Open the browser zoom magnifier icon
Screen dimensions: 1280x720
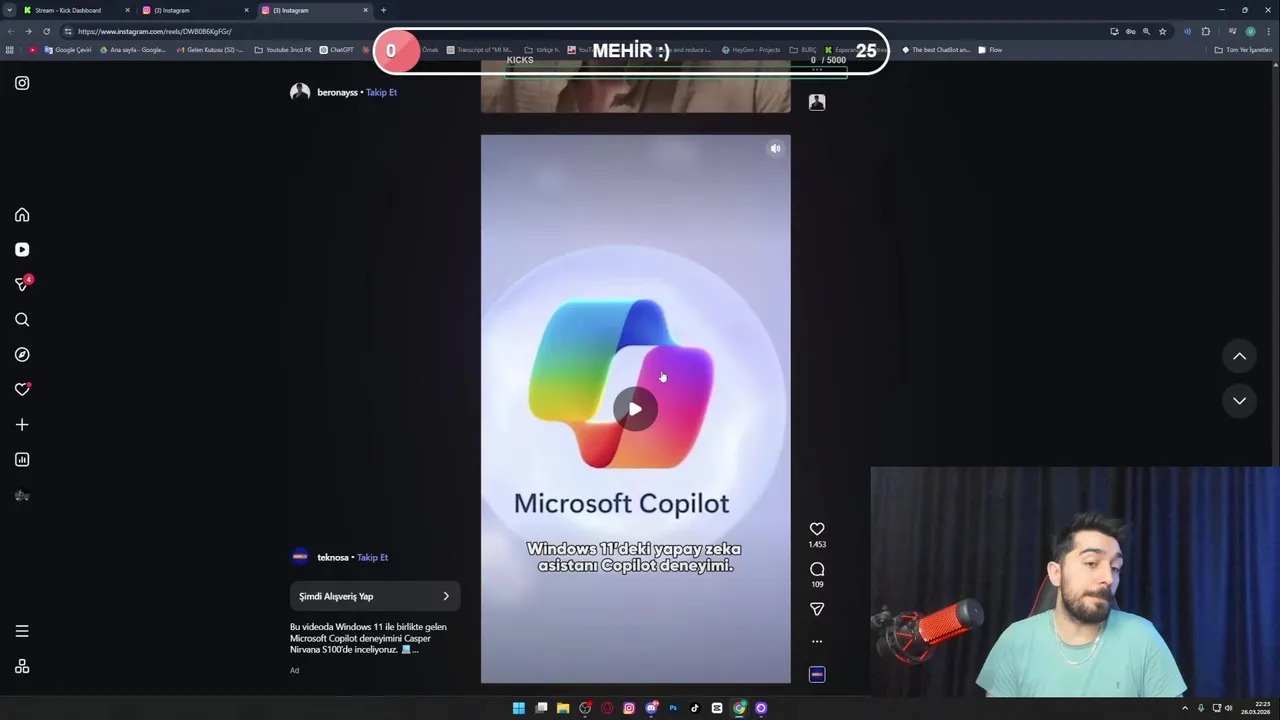coord(1146,31)
